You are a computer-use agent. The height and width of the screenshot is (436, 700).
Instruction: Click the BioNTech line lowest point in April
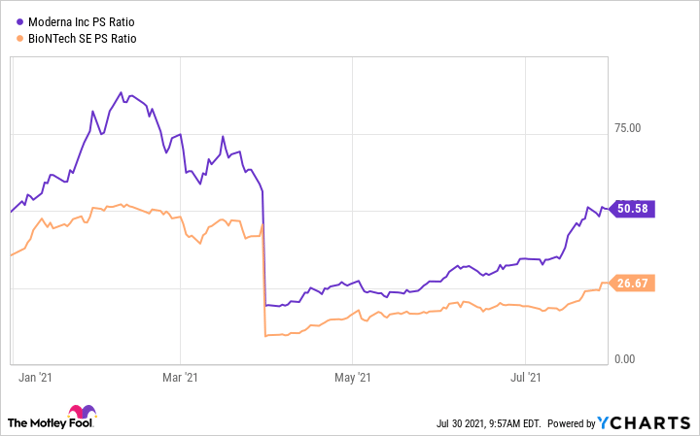pos(264,335)
